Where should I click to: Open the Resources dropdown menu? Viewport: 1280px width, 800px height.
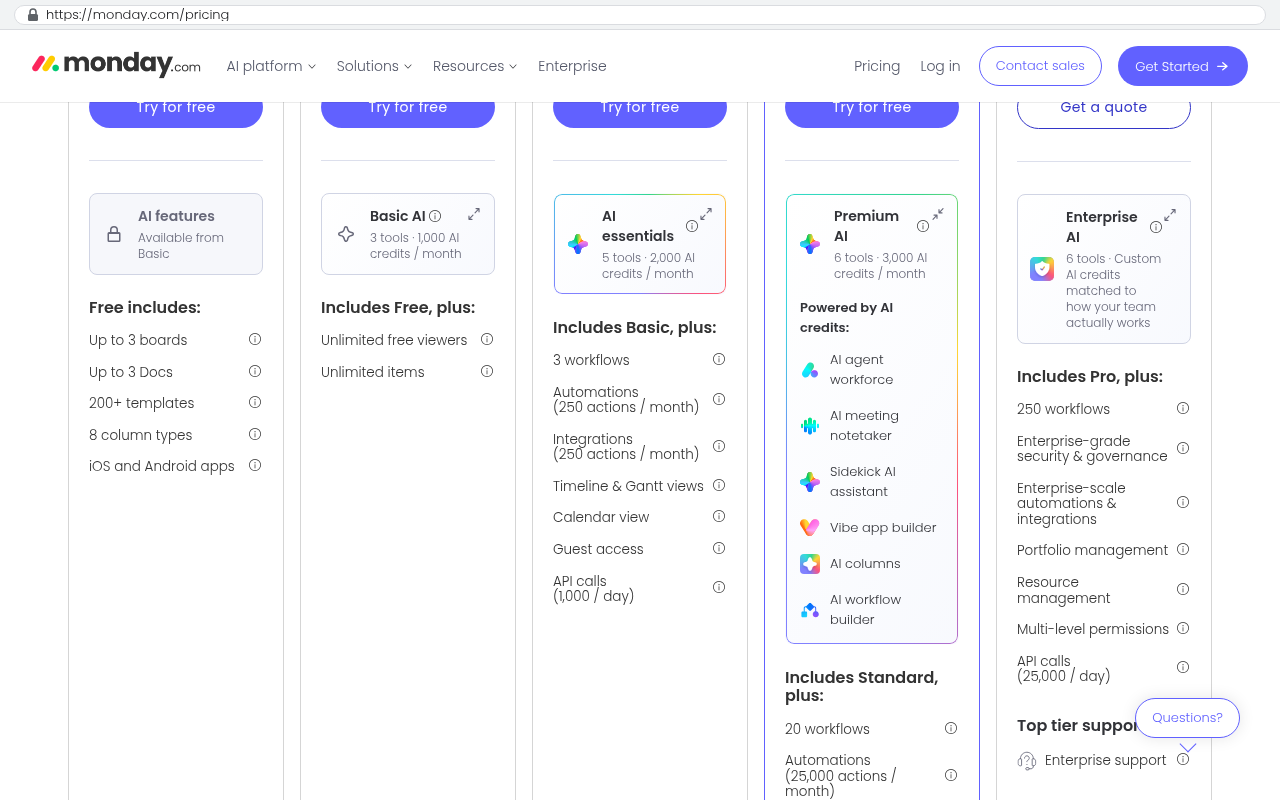pos(475,66)
